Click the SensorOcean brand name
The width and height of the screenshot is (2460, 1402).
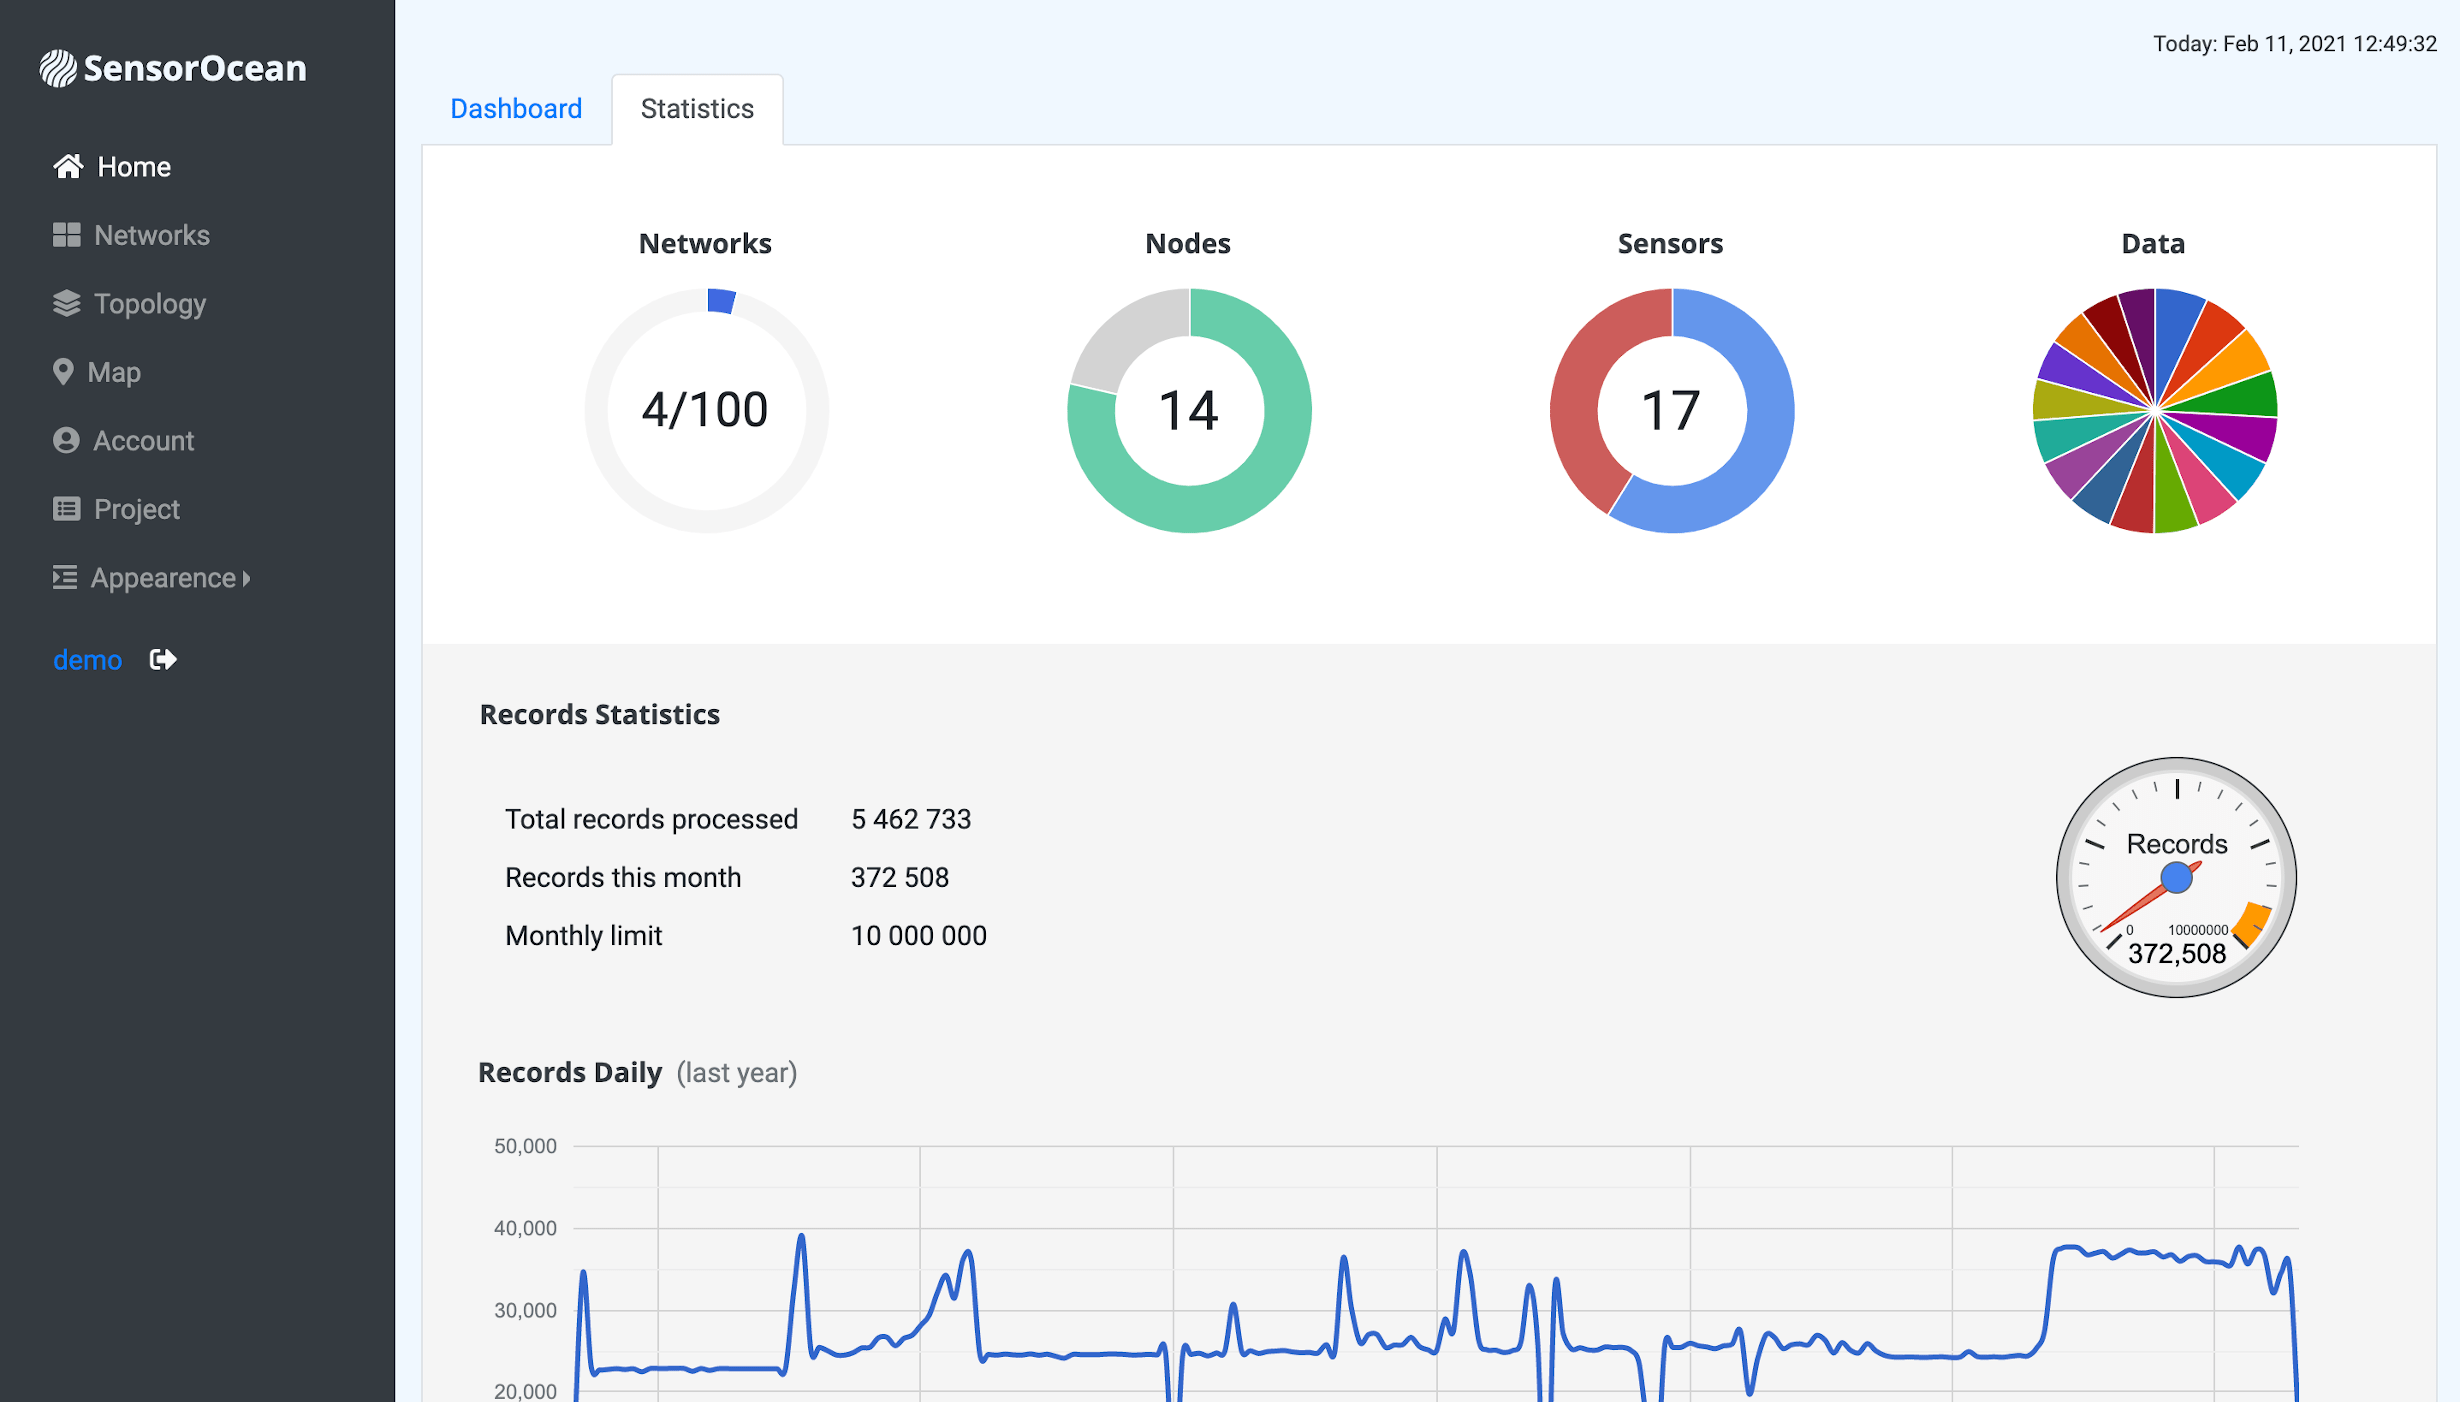tap(195, 68)
